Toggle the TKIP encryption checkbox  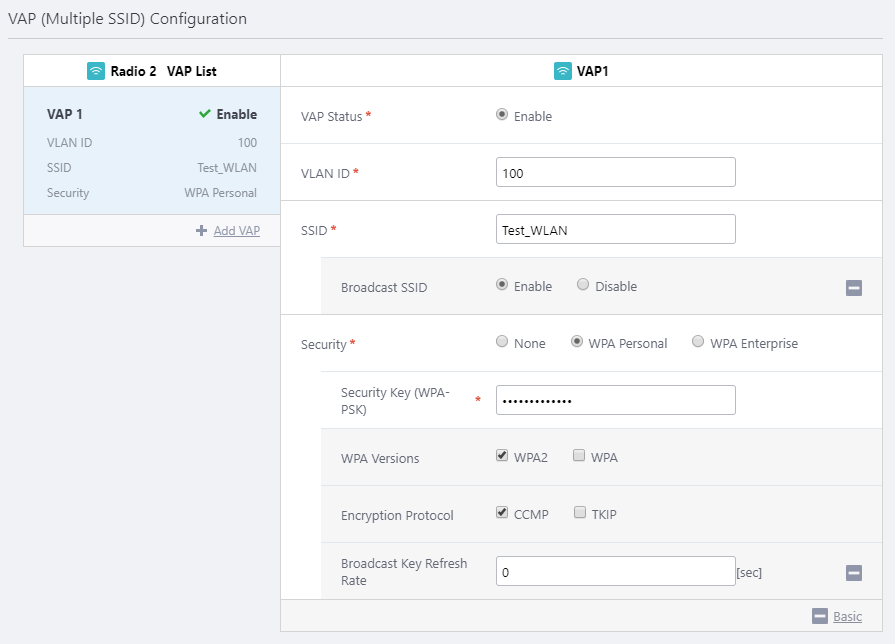(x=580, y=512)
